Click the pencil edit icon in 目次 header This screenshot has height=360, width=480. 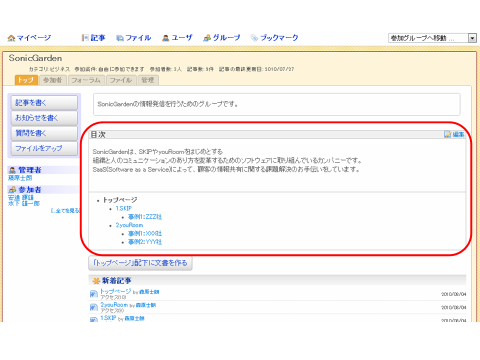[x=448, y=134]
